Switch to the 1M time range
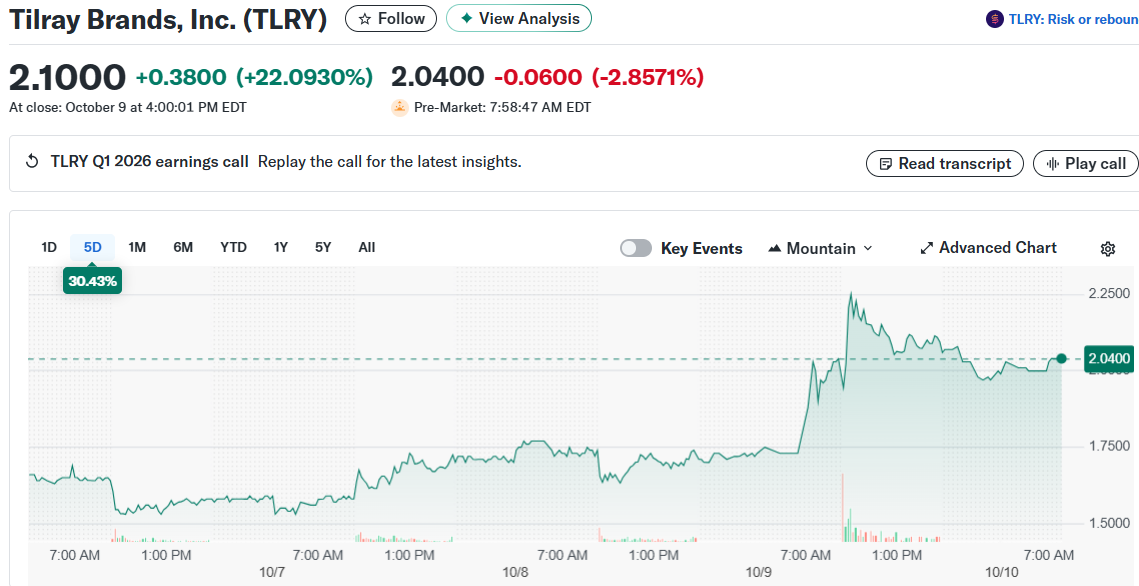1139x586 pixels. coord(137,247)
